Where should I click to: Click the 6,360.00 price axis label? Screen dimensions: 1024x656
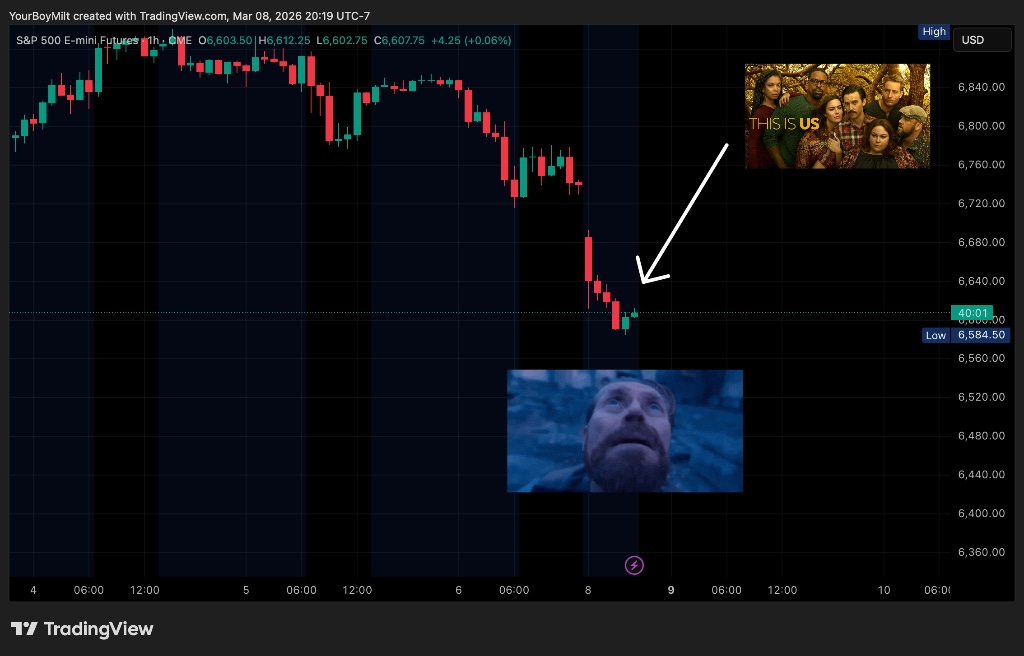[981, 552]
